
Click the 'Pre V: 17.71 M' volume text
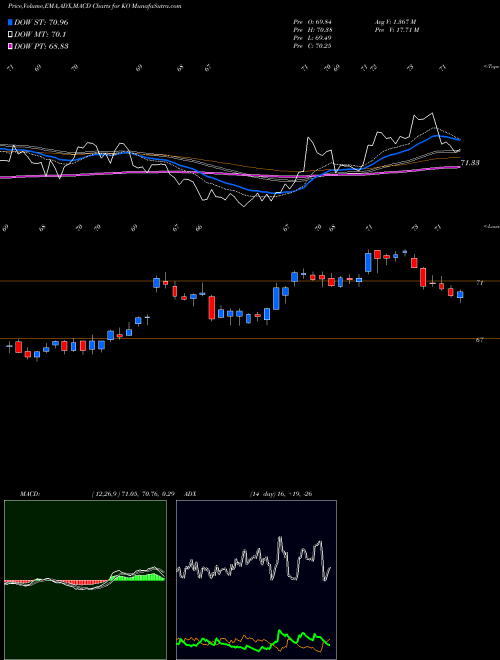[396, 30]
